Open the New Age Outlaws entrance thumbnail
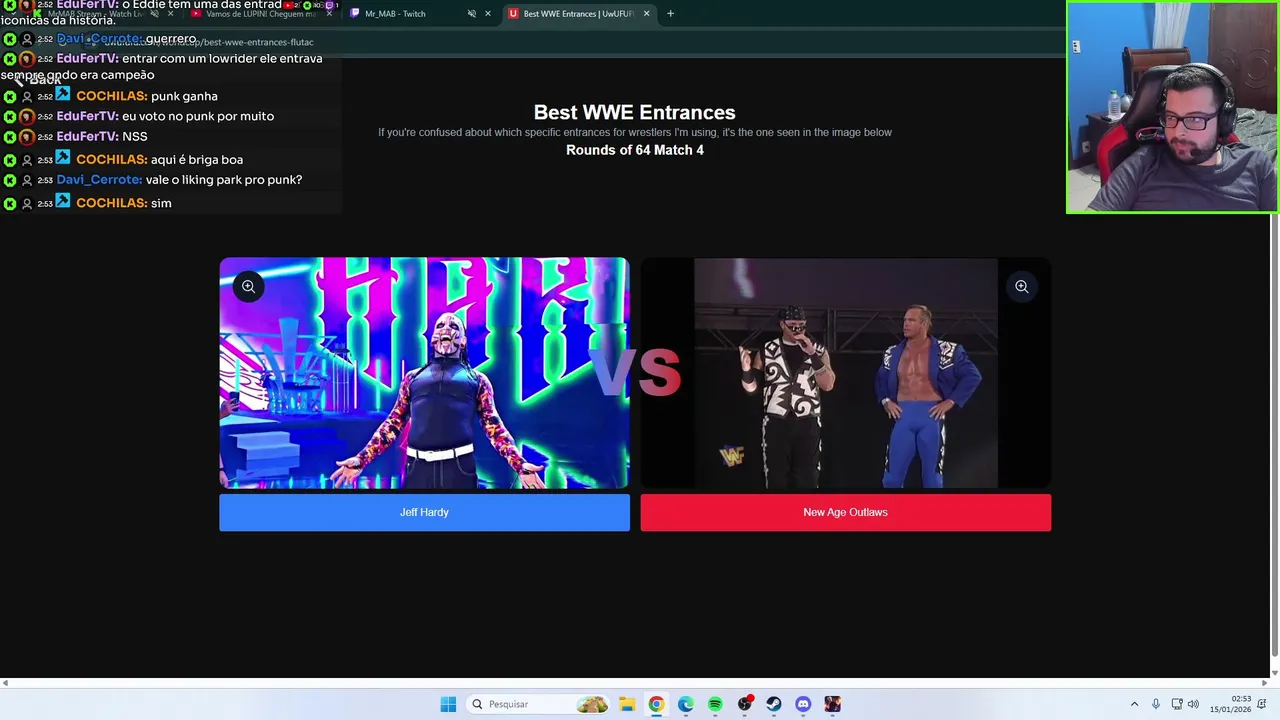 pos(845,373)
